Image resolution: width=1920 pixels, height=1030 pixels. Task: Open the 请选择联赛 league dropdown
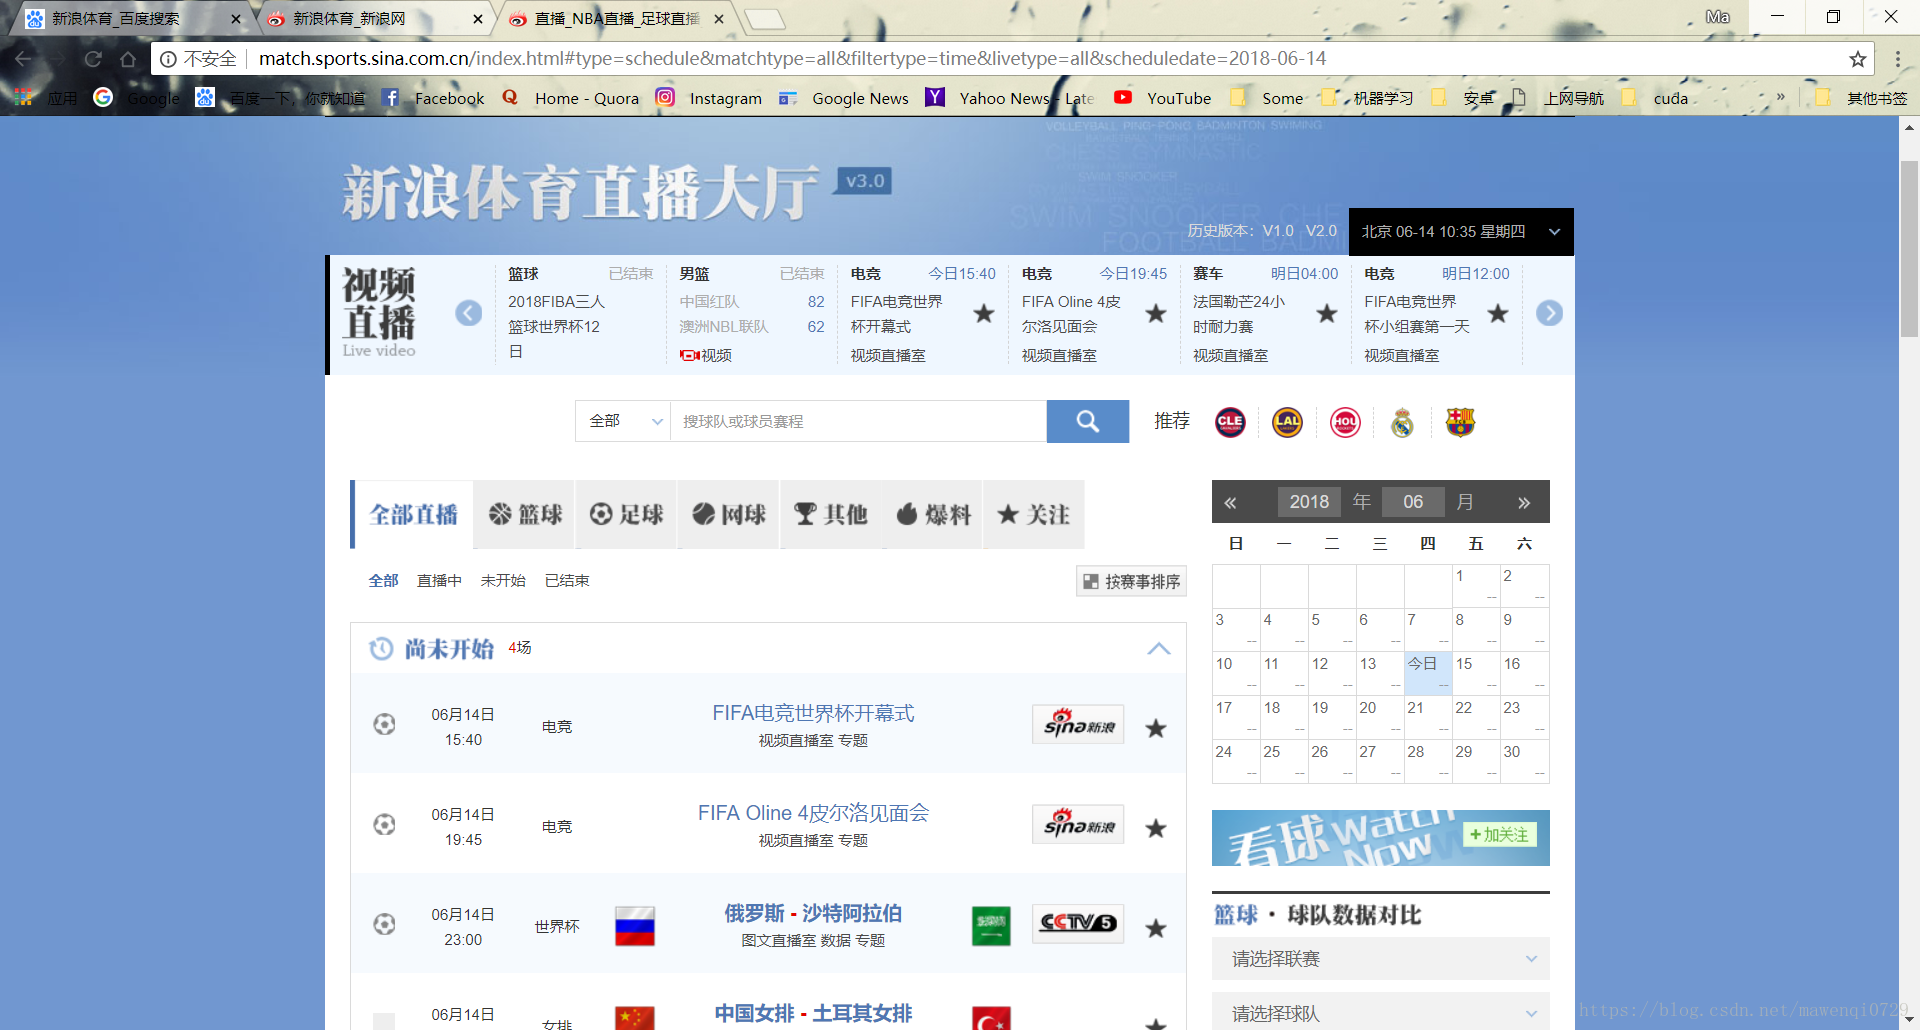(1381, 958)
